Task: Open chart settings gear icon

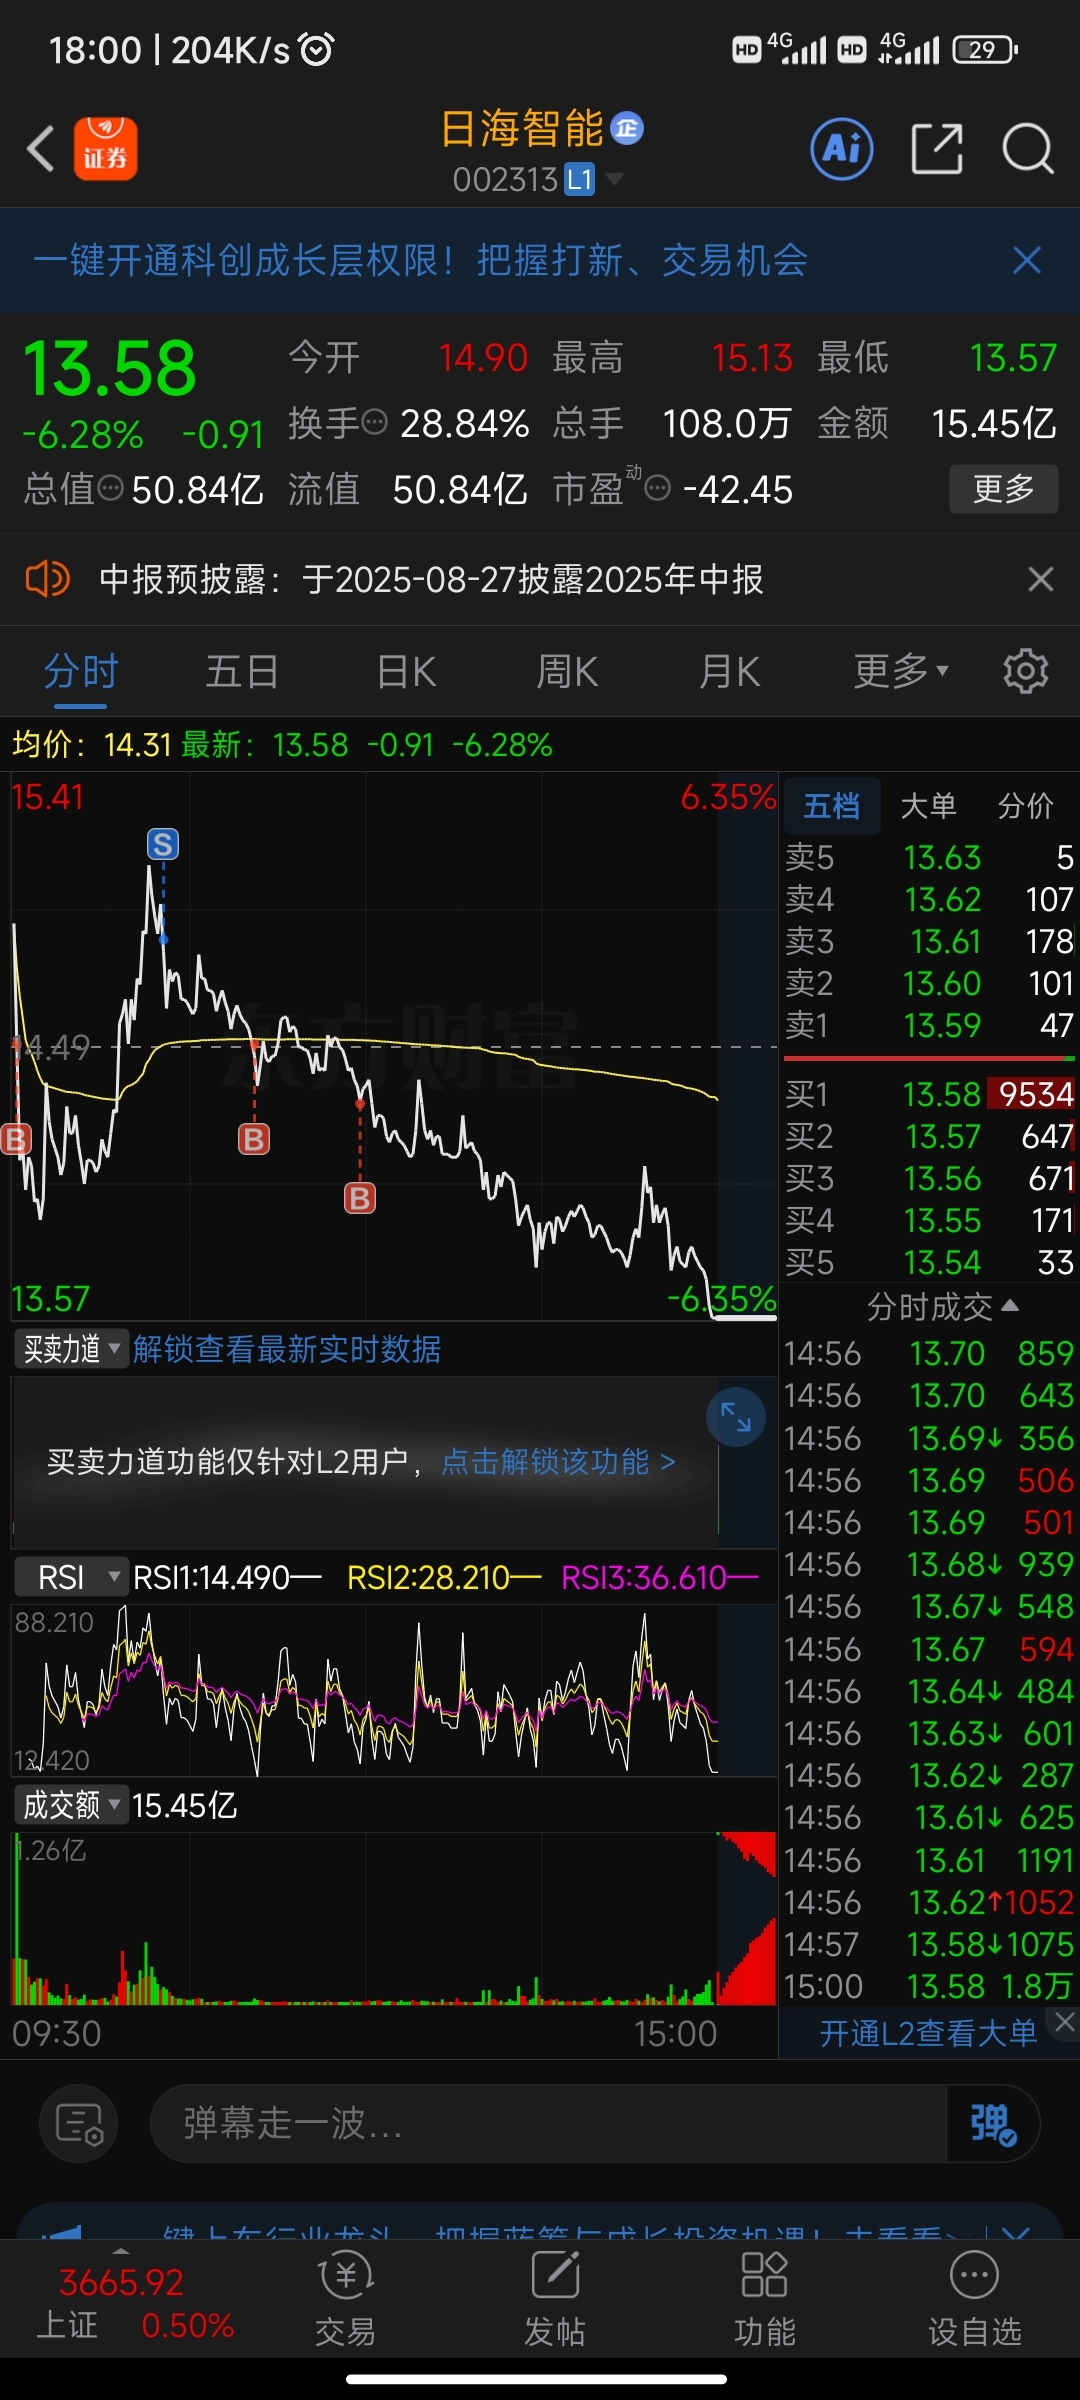Action: (1025, 671)
